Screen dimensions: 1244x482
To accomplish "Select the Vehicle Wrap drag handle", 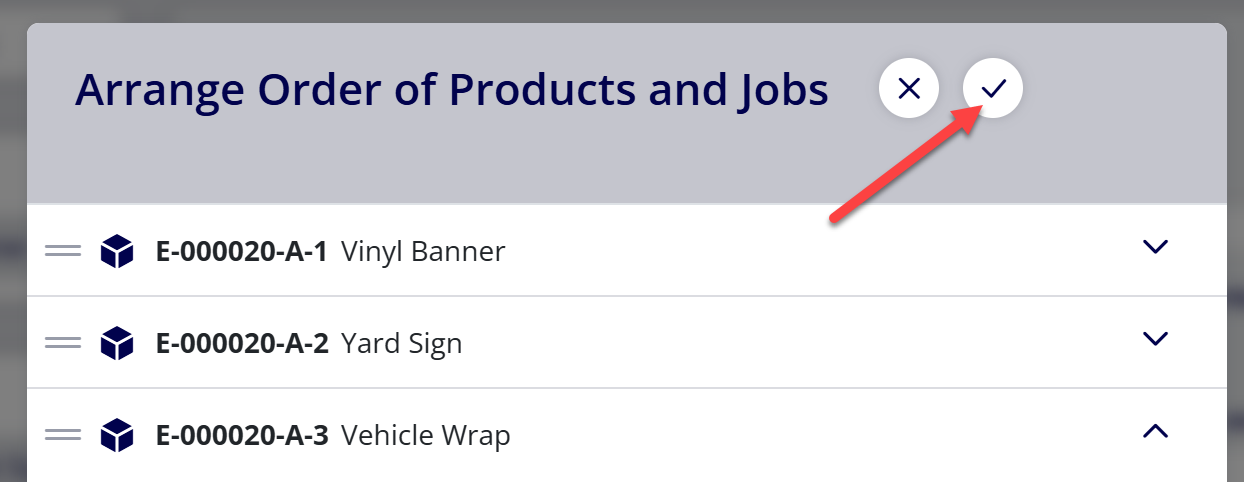I will pos(63,435).
